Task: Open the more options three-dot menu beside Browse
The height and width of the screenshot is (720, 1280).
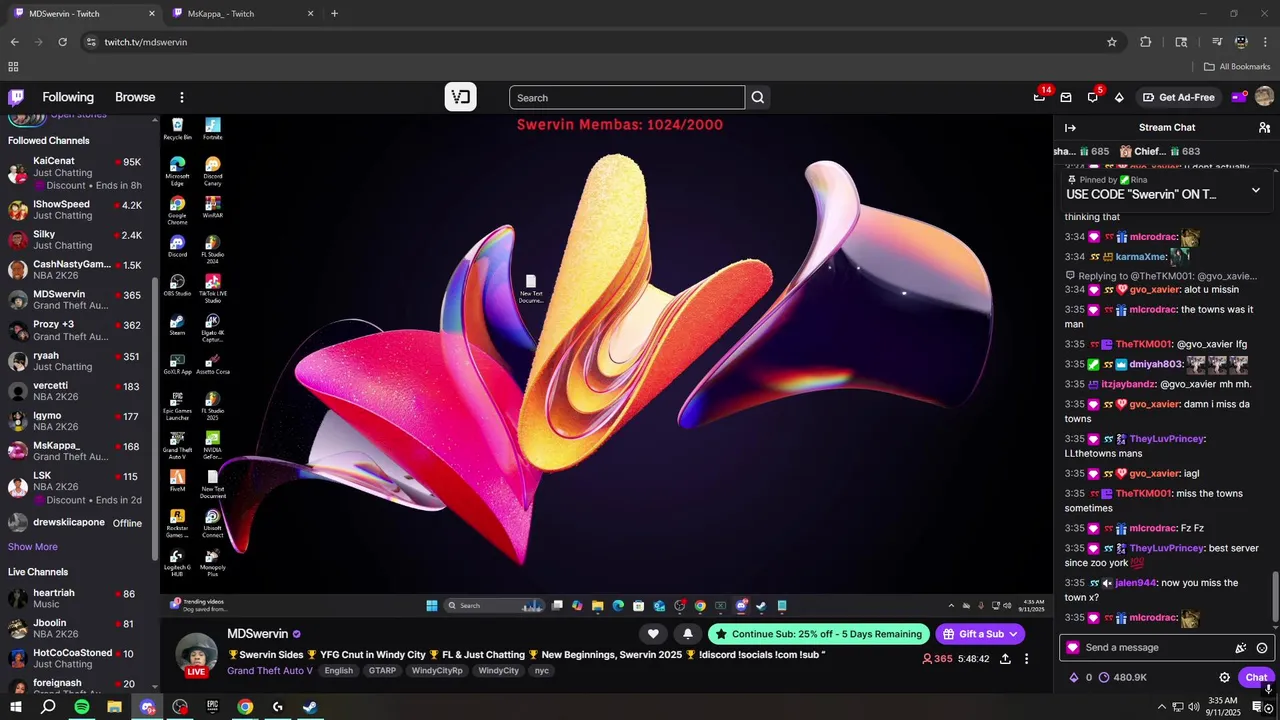Action: pos(182,97)
